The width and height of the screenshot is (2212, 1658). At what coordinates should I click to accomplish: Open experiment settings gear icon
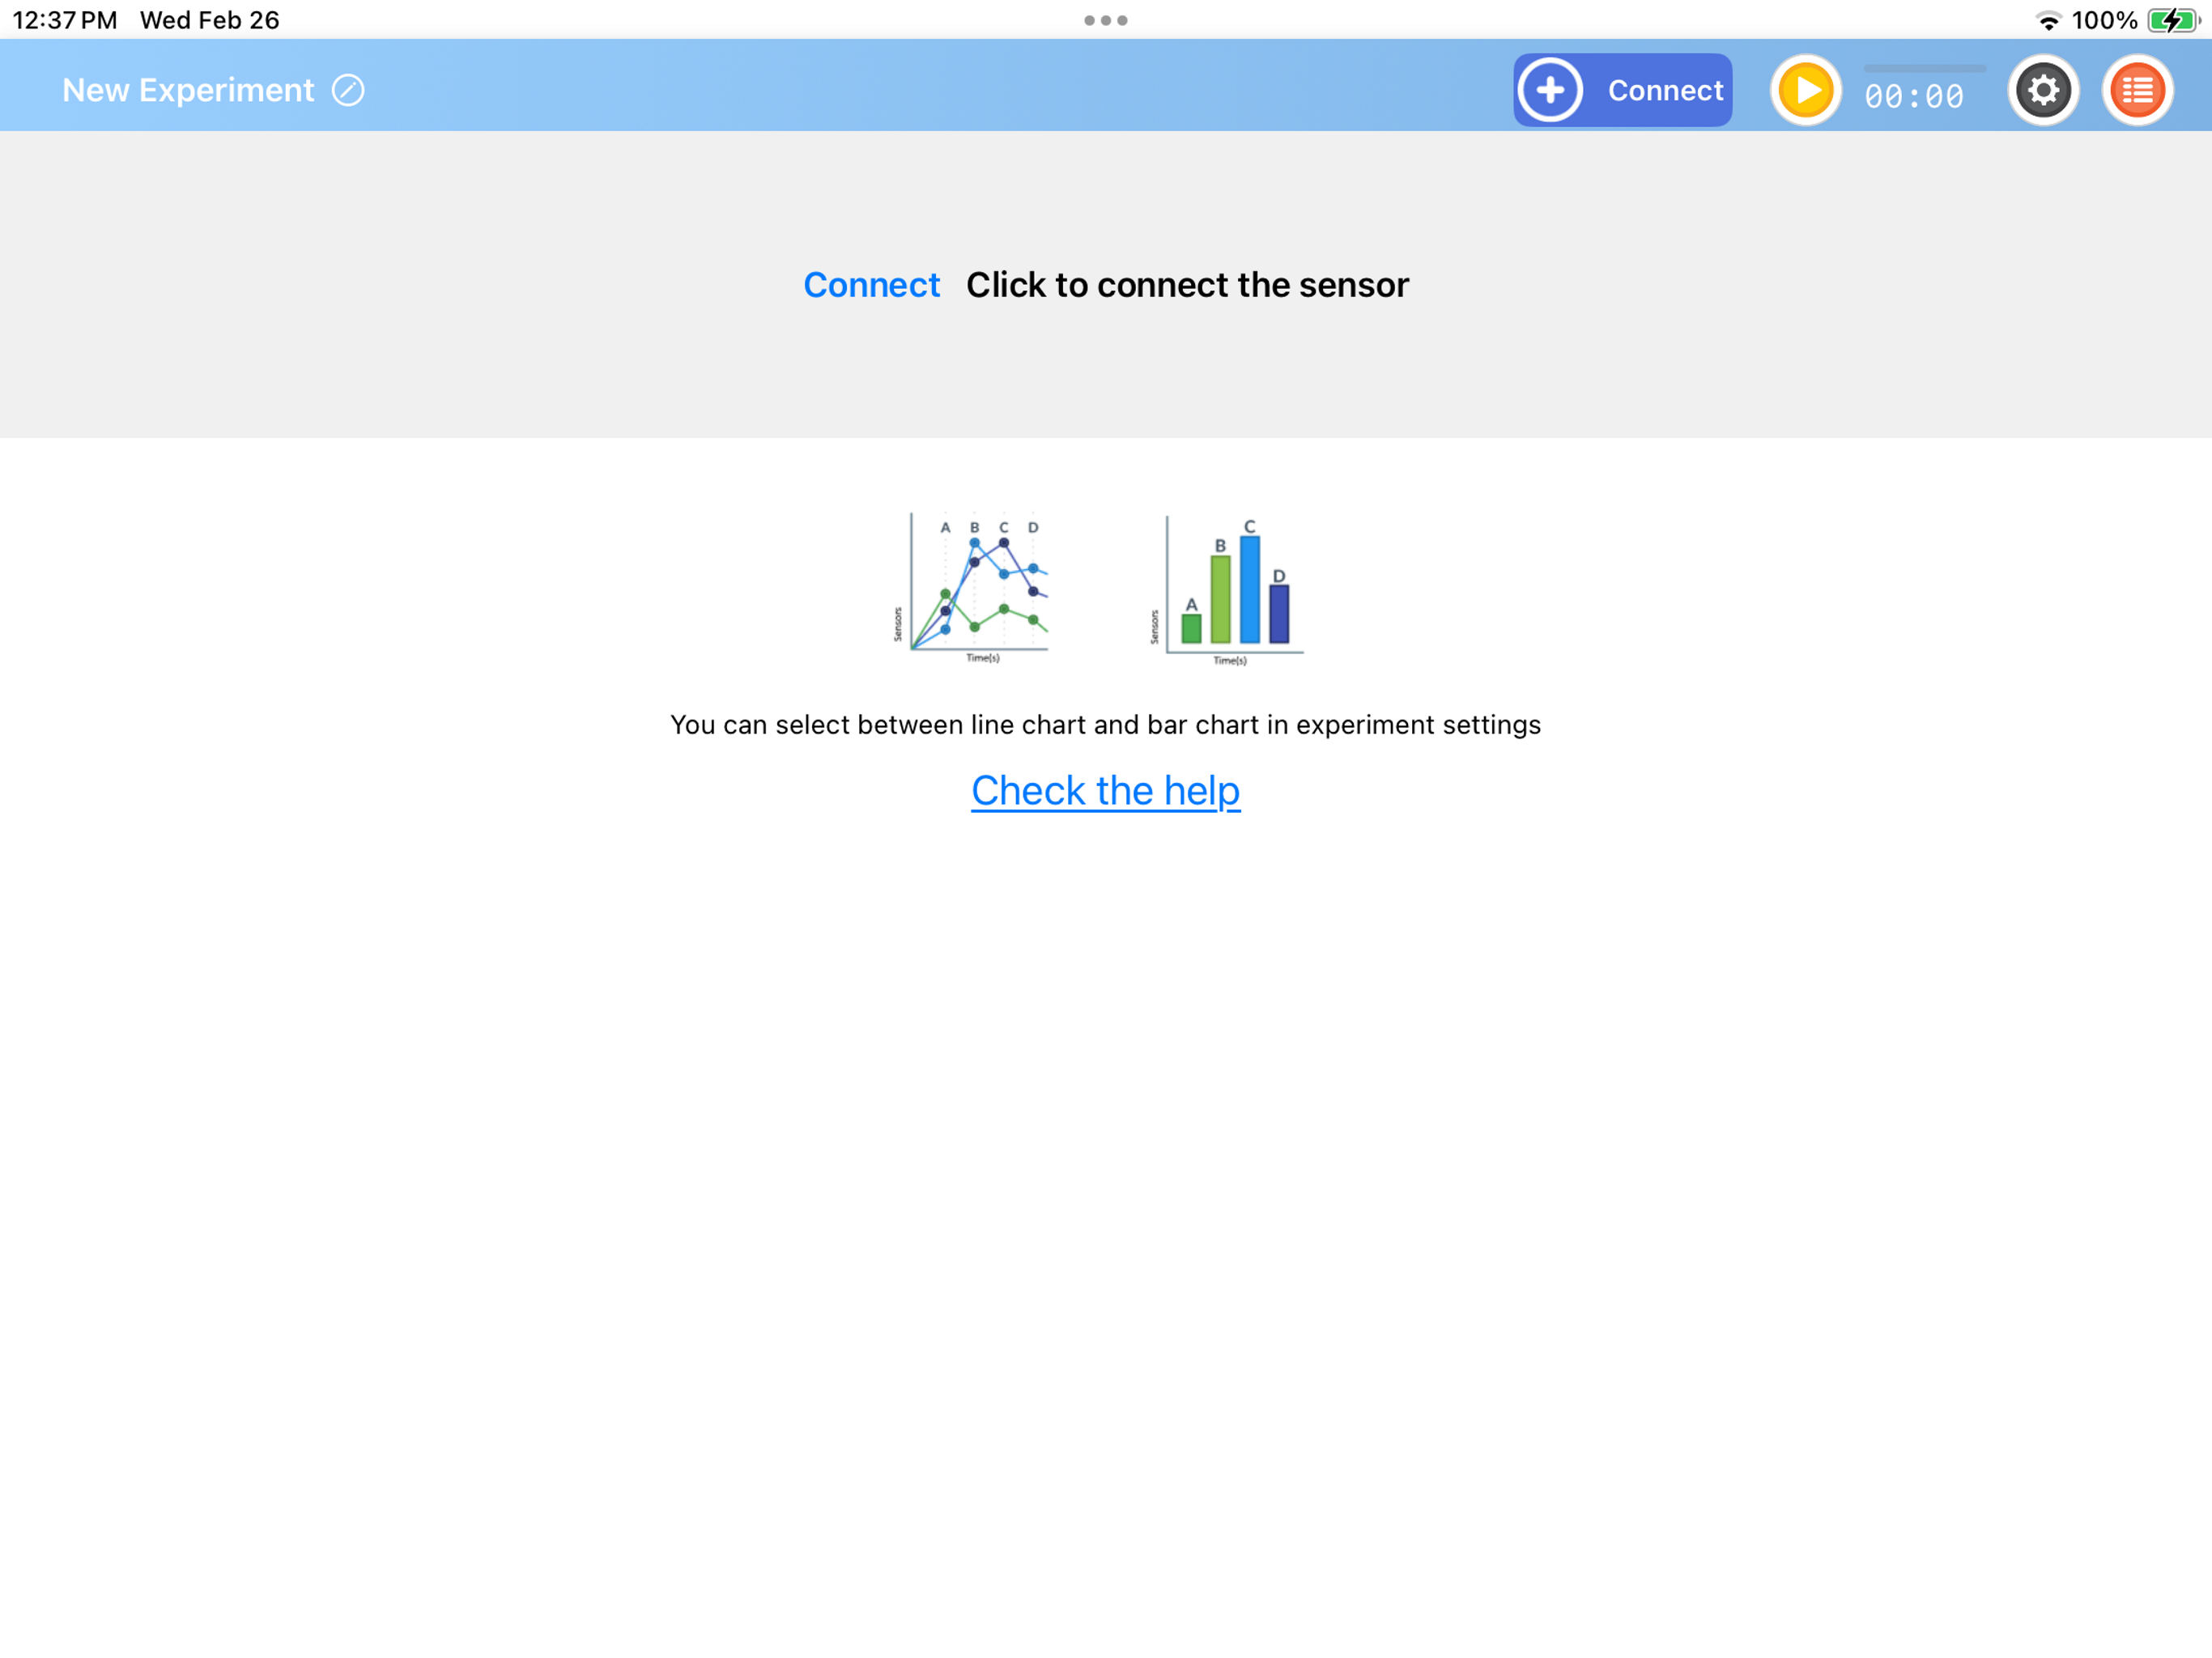coord(2043,90)
